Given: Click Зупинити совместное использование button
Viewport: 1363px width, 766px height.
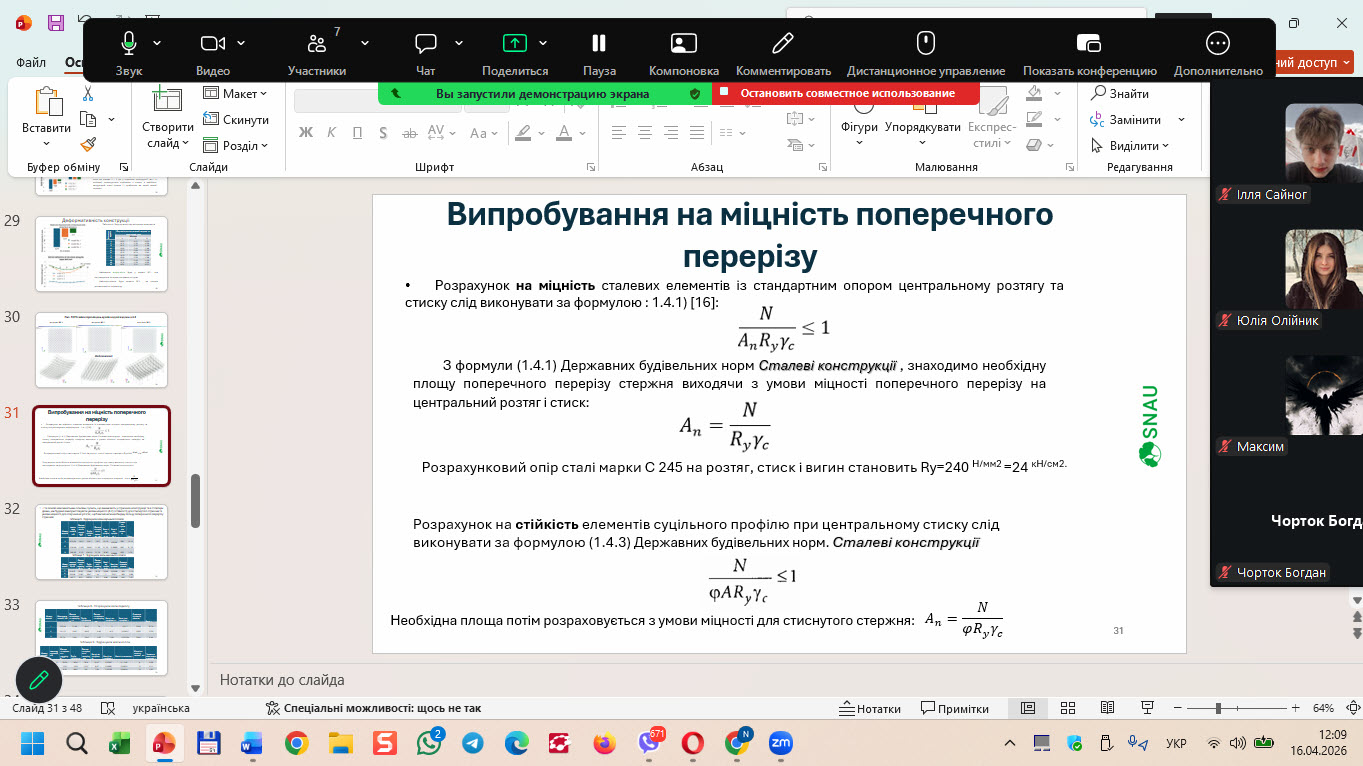Looking at the screenshot, I should pos(846,93).
